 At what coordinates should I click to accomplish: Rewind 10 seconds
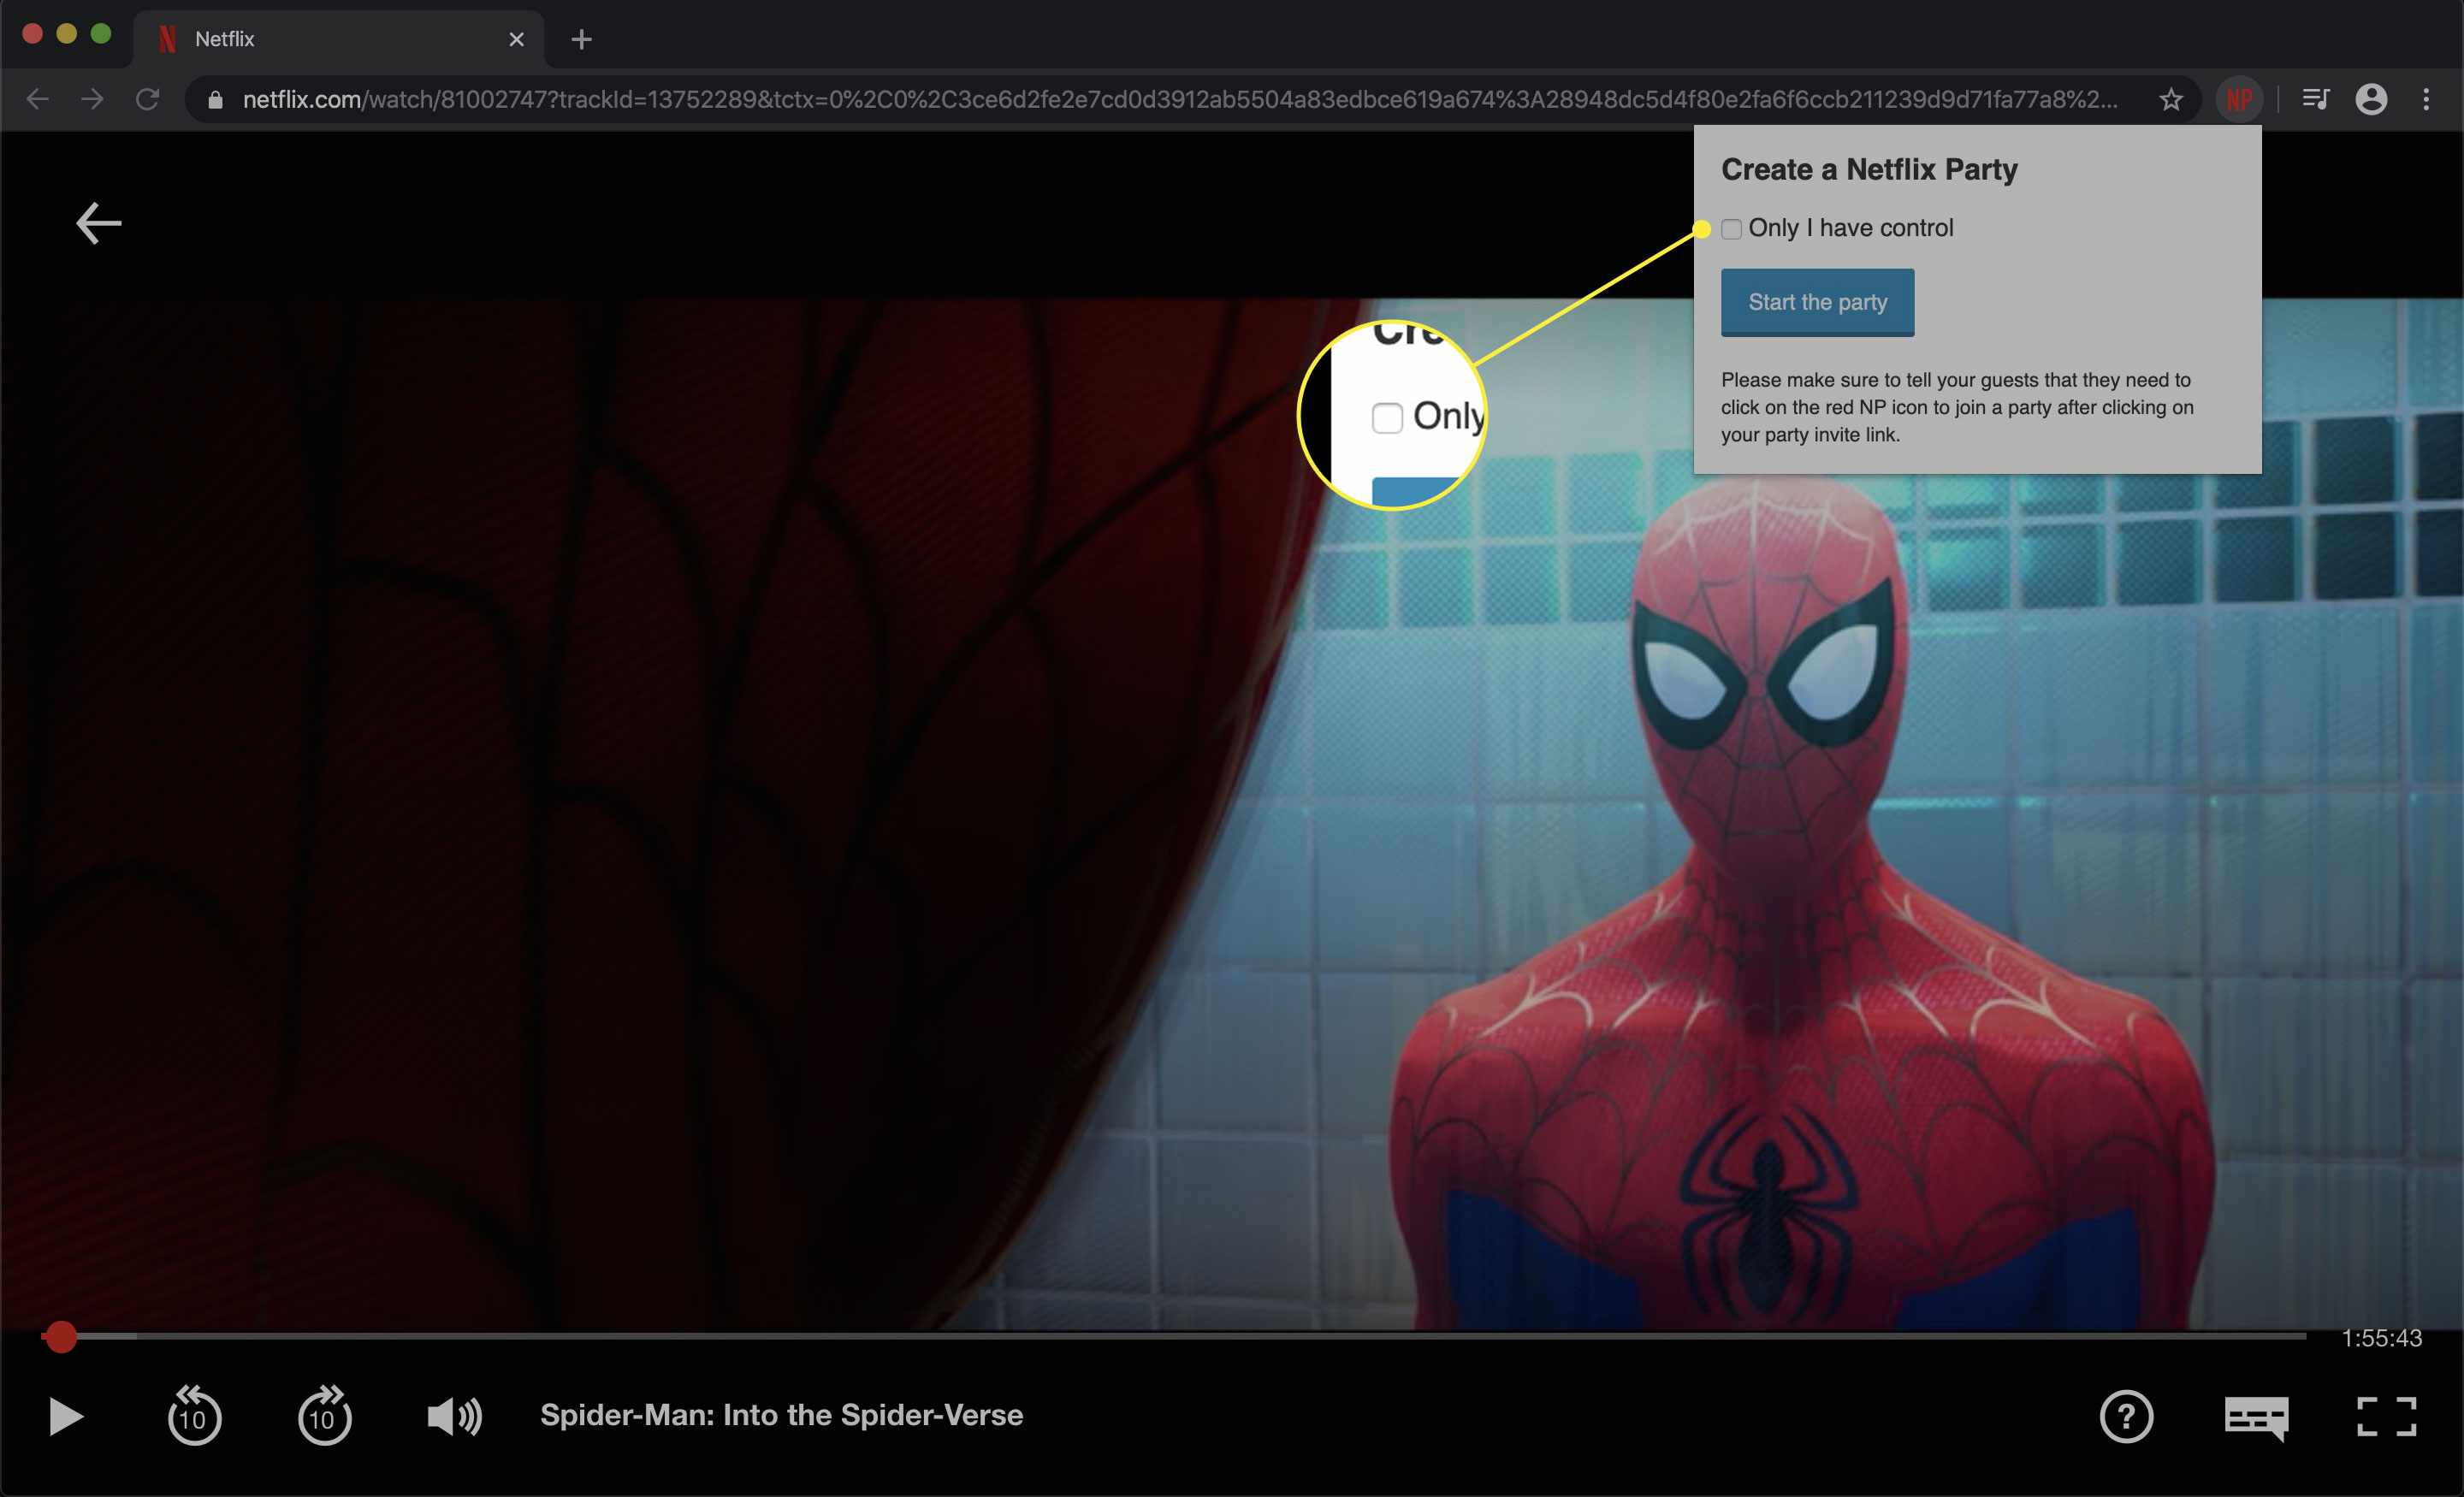[194, 1415]
